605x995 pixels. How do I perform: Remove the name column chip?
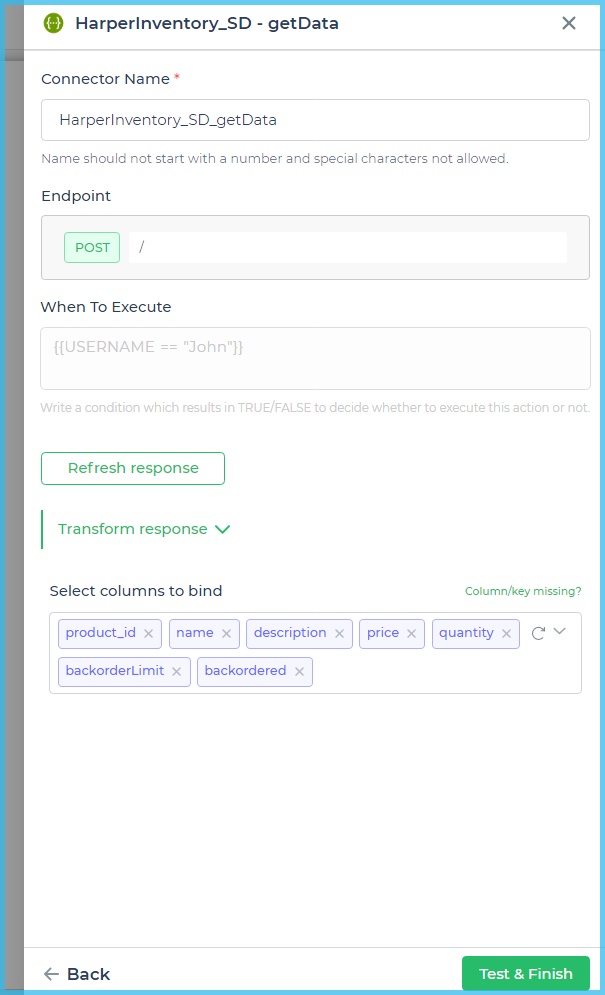click(225, 633)
